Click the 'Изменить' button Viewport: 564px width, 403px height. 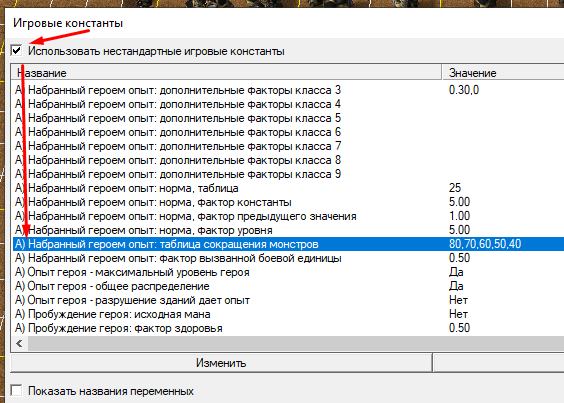[x=221, y=363]
